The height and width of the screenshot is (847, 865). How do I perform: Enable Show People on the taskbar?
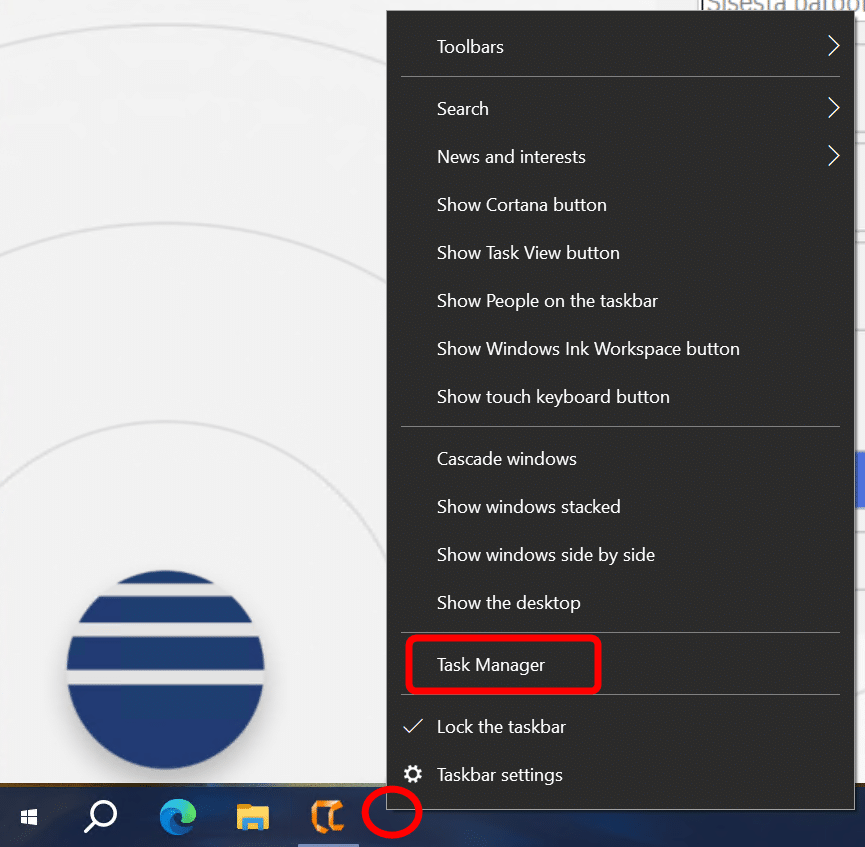pyautogui.click(x=547, y=301)
